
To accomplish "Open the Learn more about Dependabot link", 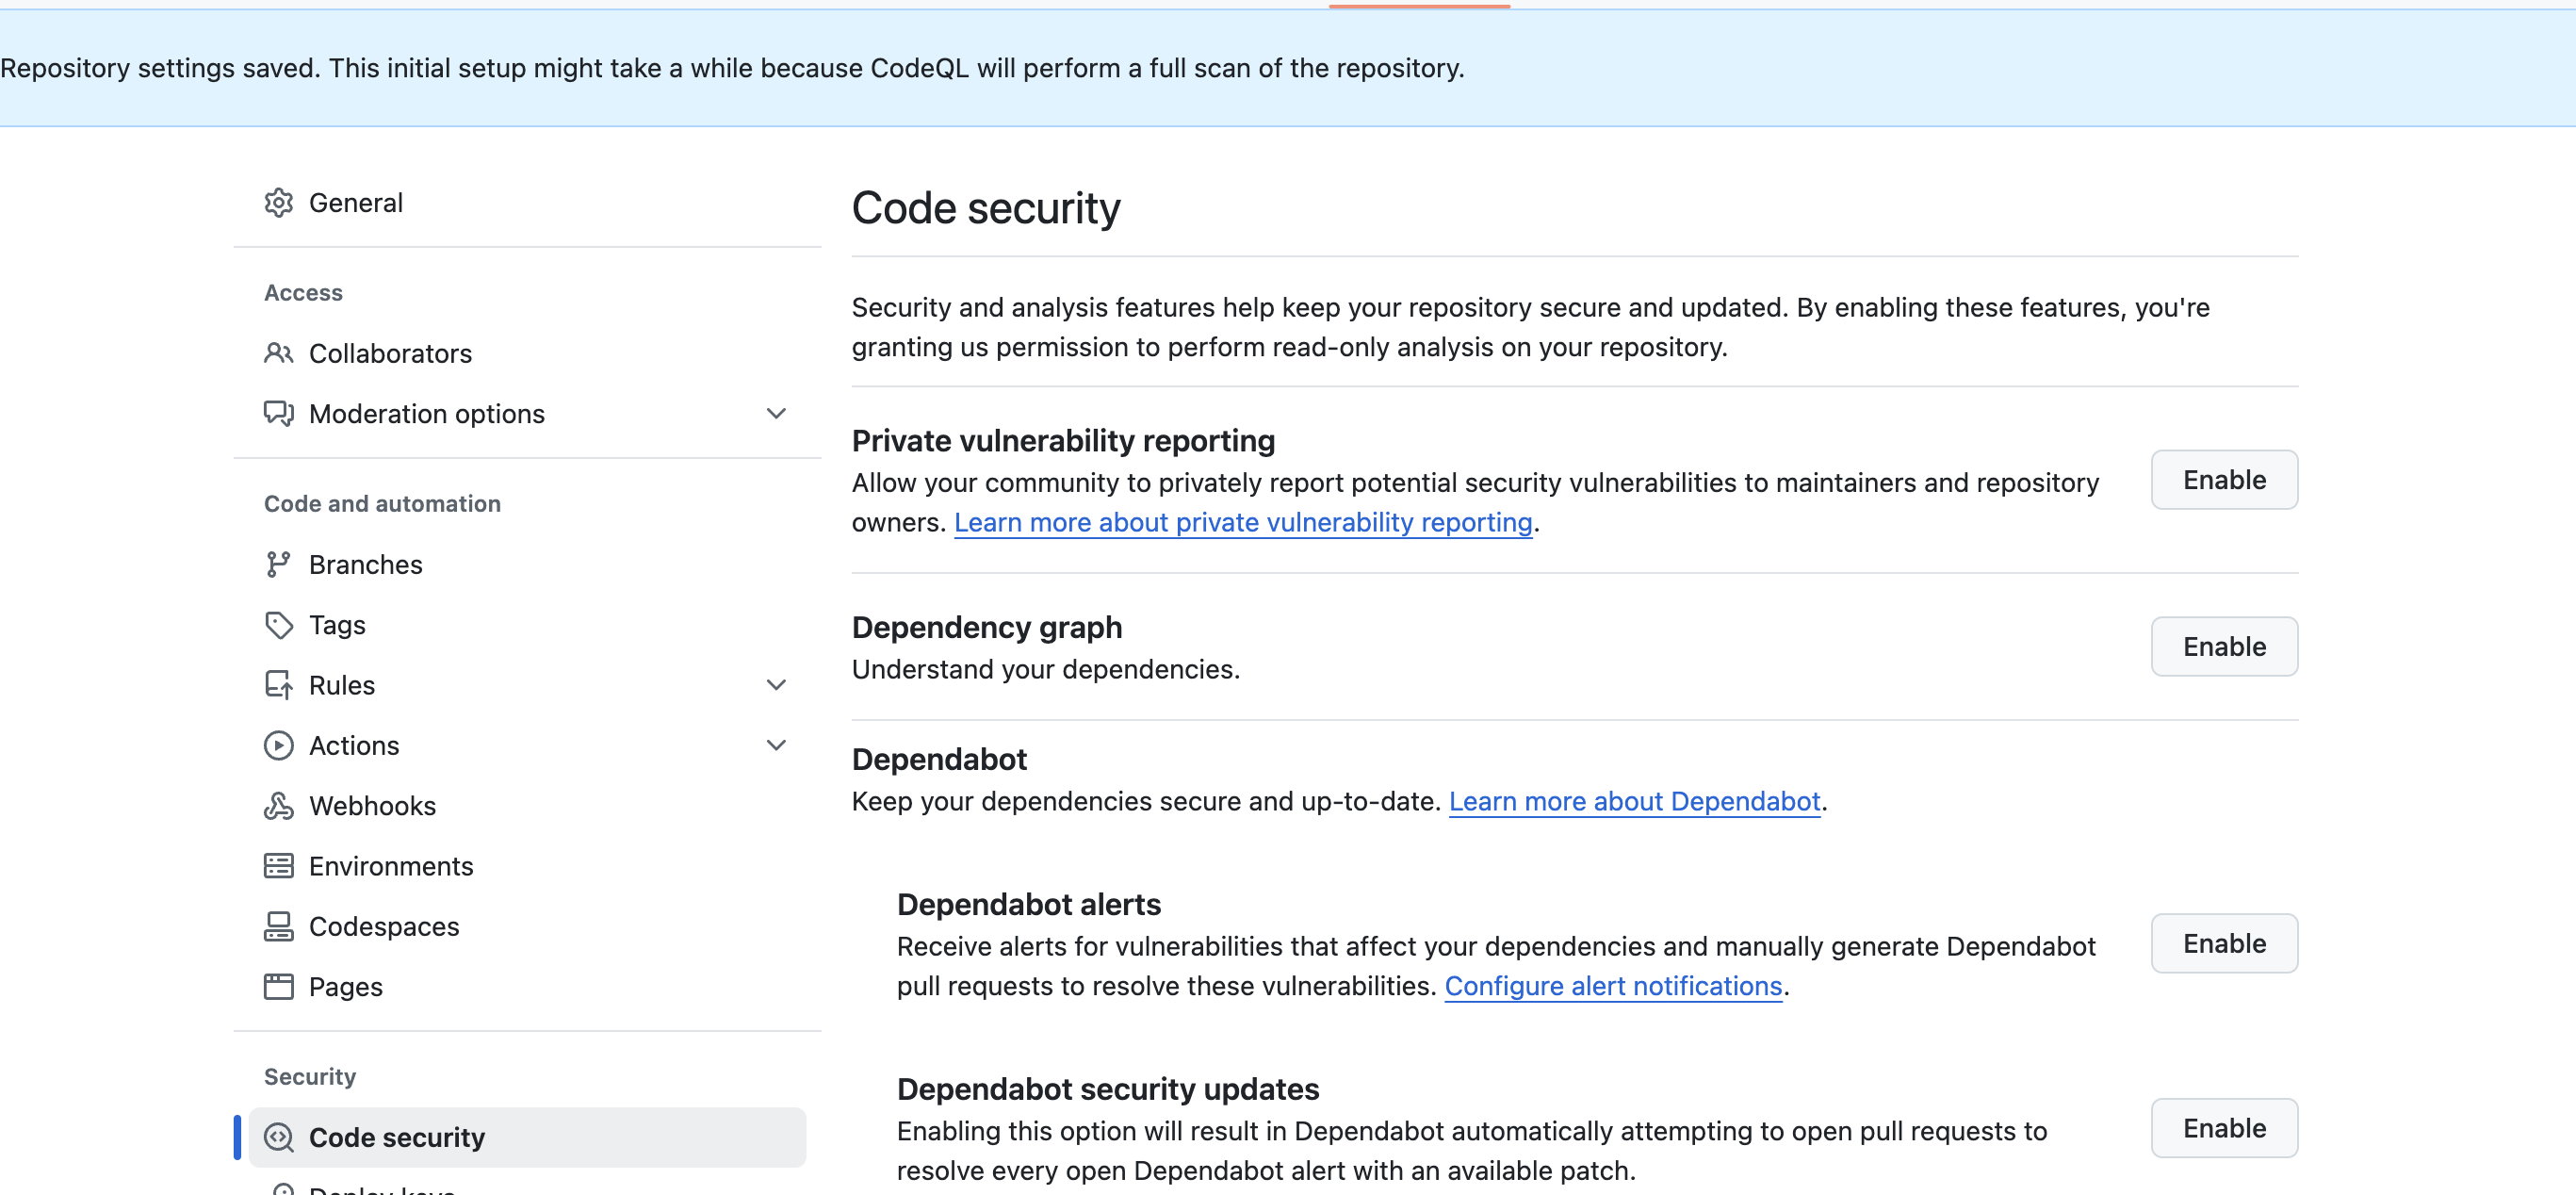I will click(1634, 801).
